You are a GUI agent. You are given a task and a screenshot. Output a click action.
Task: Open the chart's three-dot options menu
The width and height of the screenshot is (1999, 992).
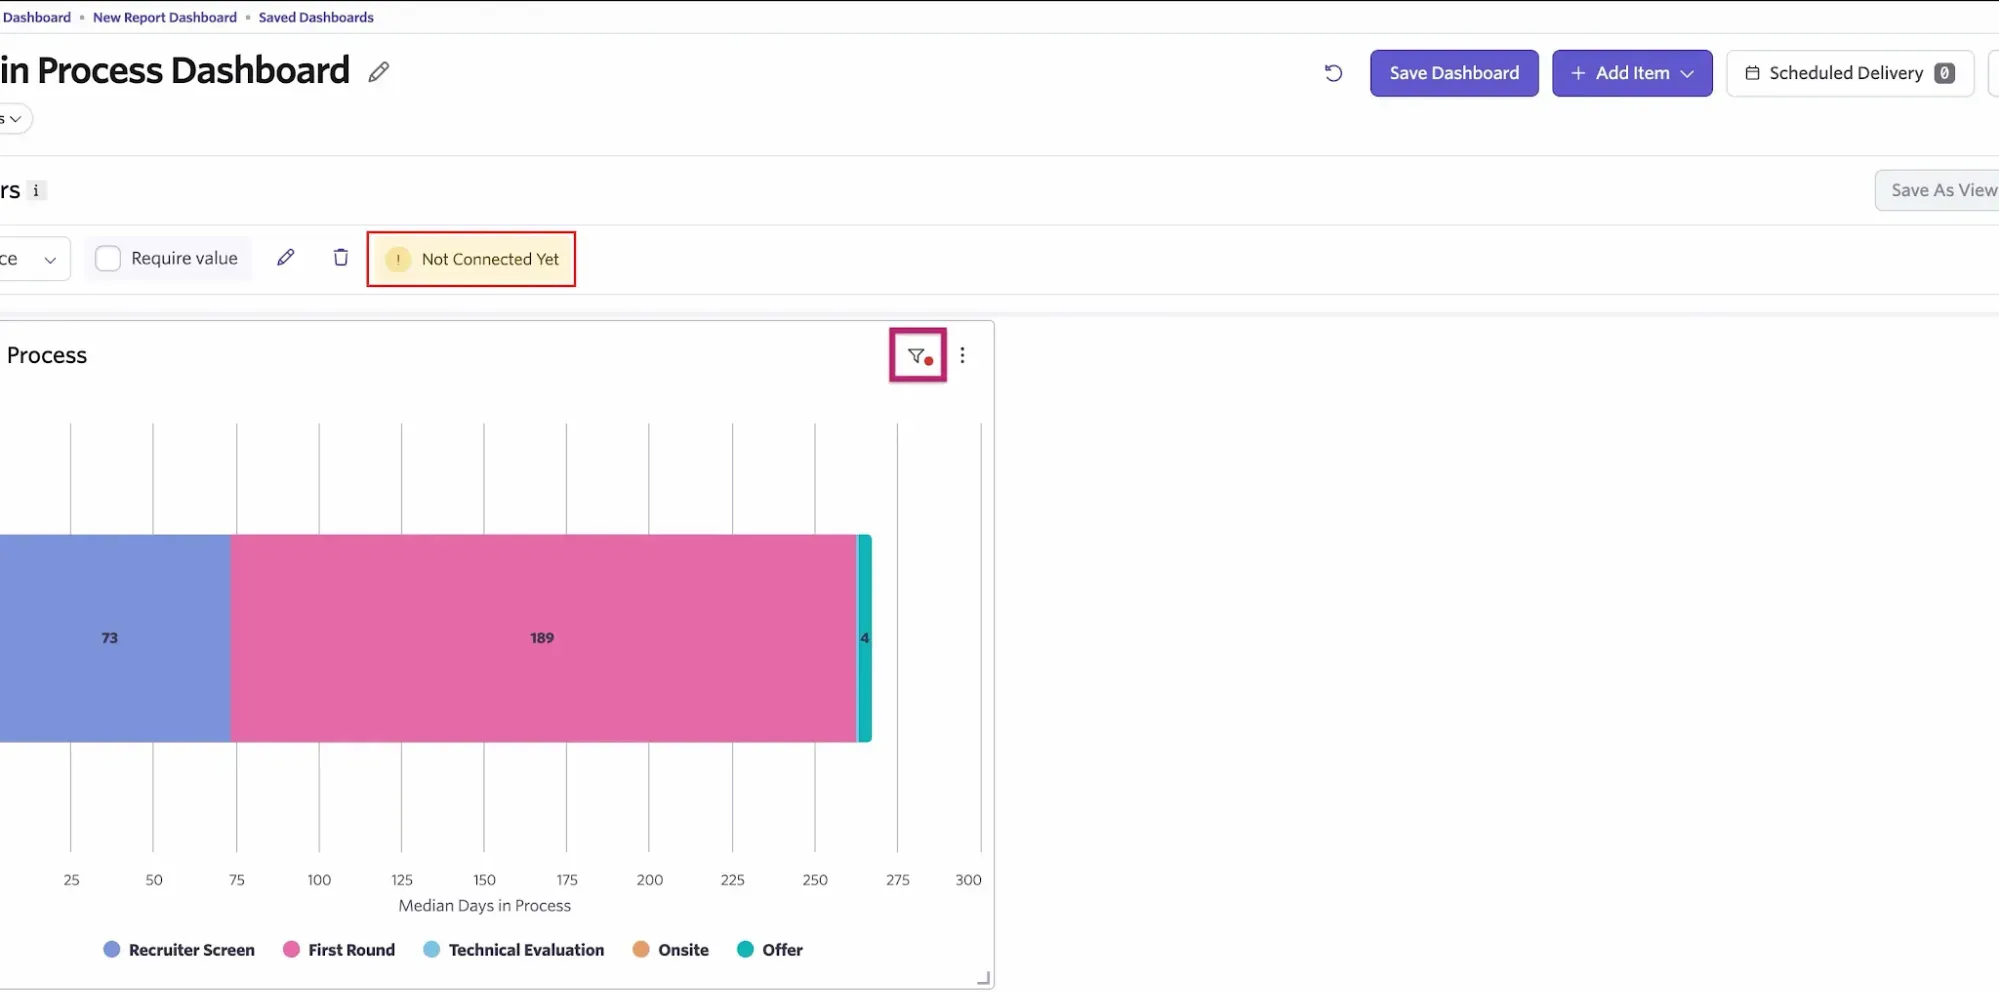962,355
